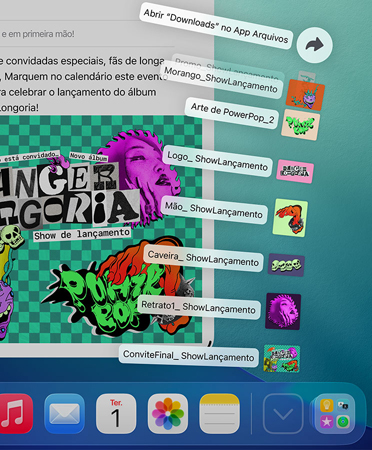Open the Arte de PowerPop_2 file label
This screenshot has height=450, width=372.
click(x=232, y=113)
